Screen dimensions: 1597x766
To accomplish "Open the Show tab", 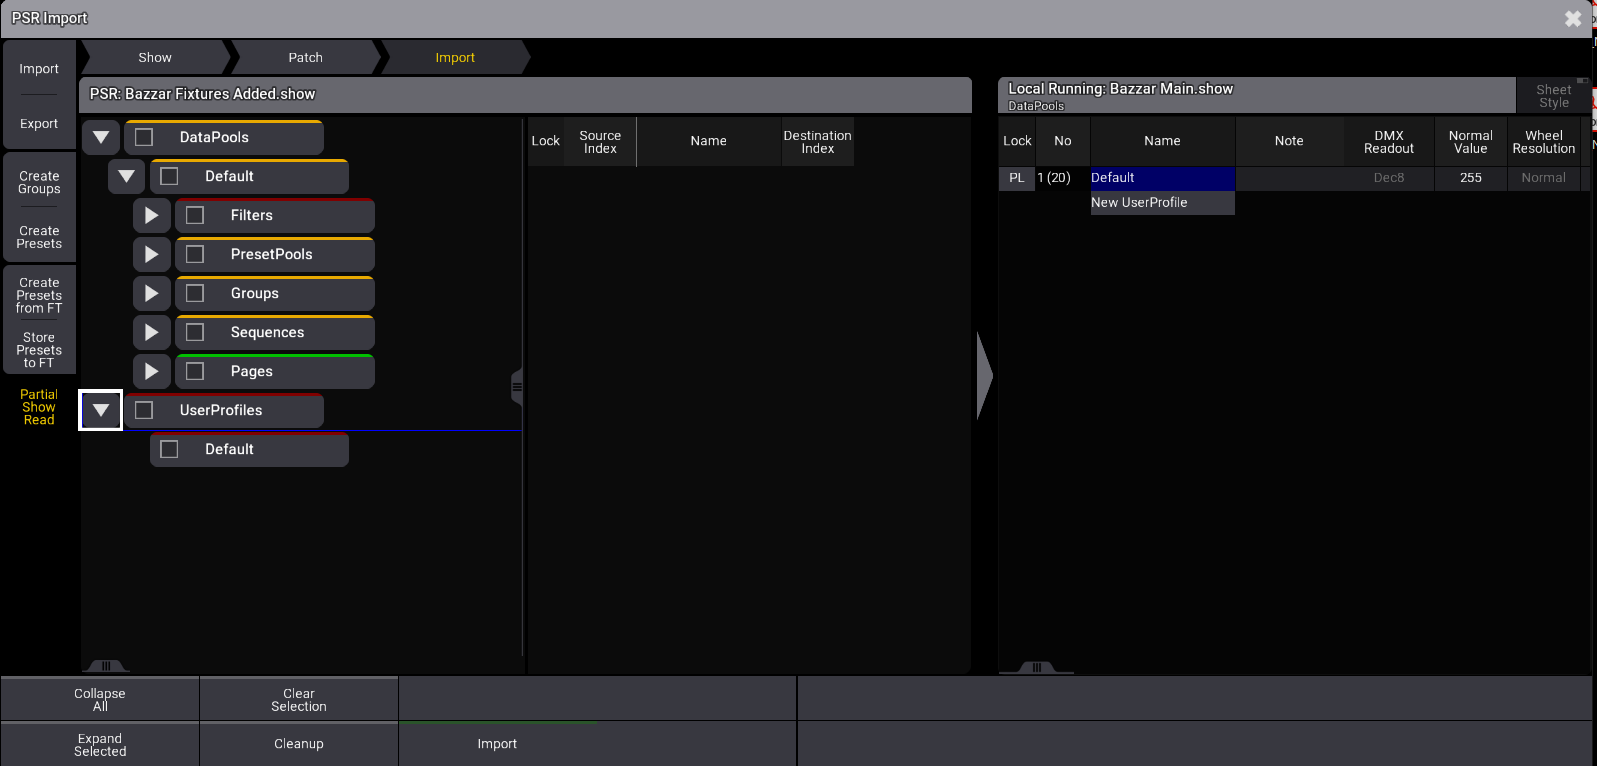I will click(155, 58).
